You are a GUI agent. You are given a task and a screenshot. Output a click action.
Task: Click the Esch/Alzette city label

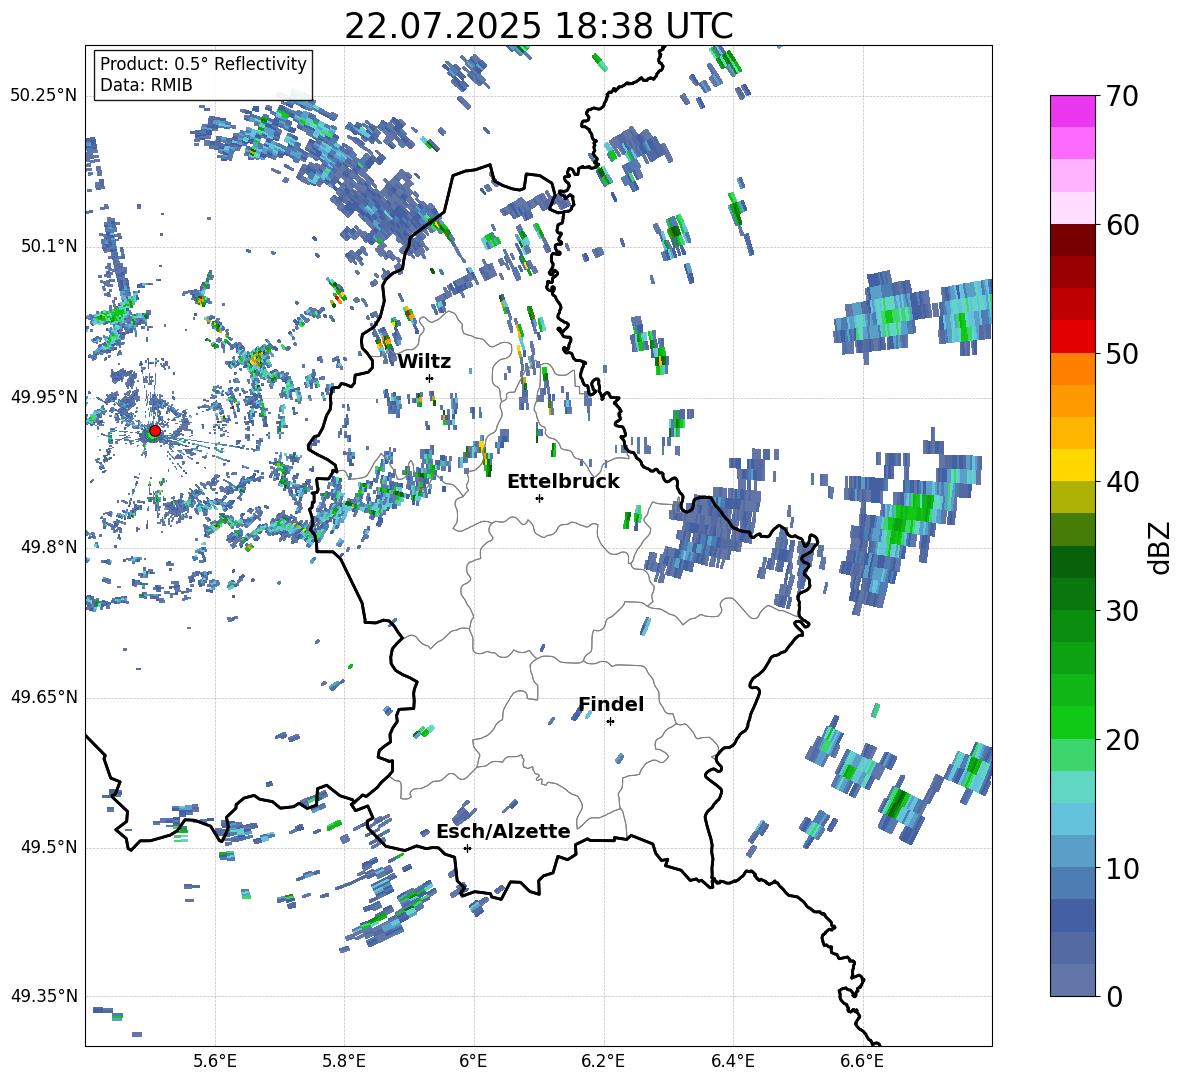coord(503,831)
